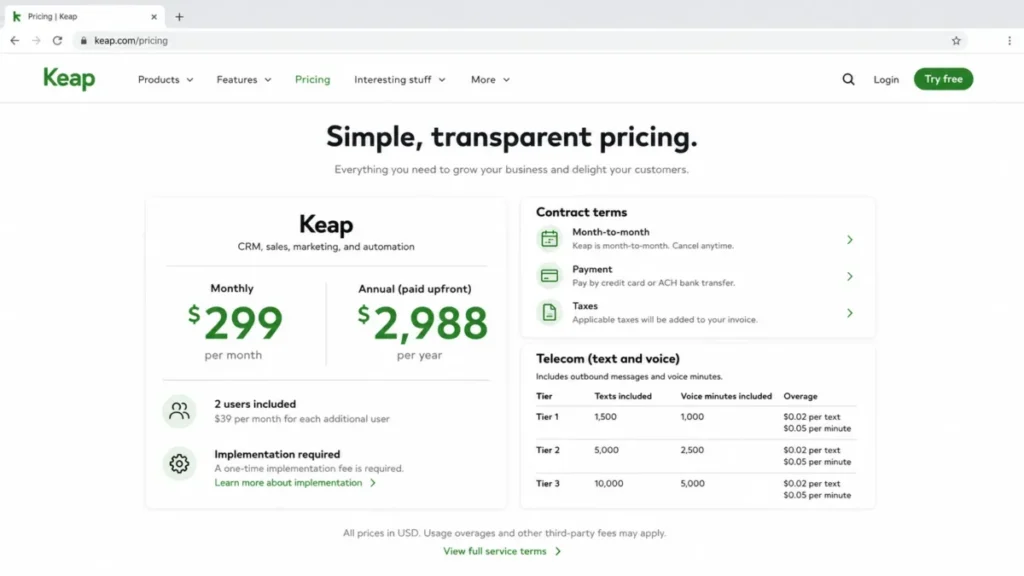Screen dimensions: 1024x576
Task: Click the implementation gear icon
Action: click(179, 463)
